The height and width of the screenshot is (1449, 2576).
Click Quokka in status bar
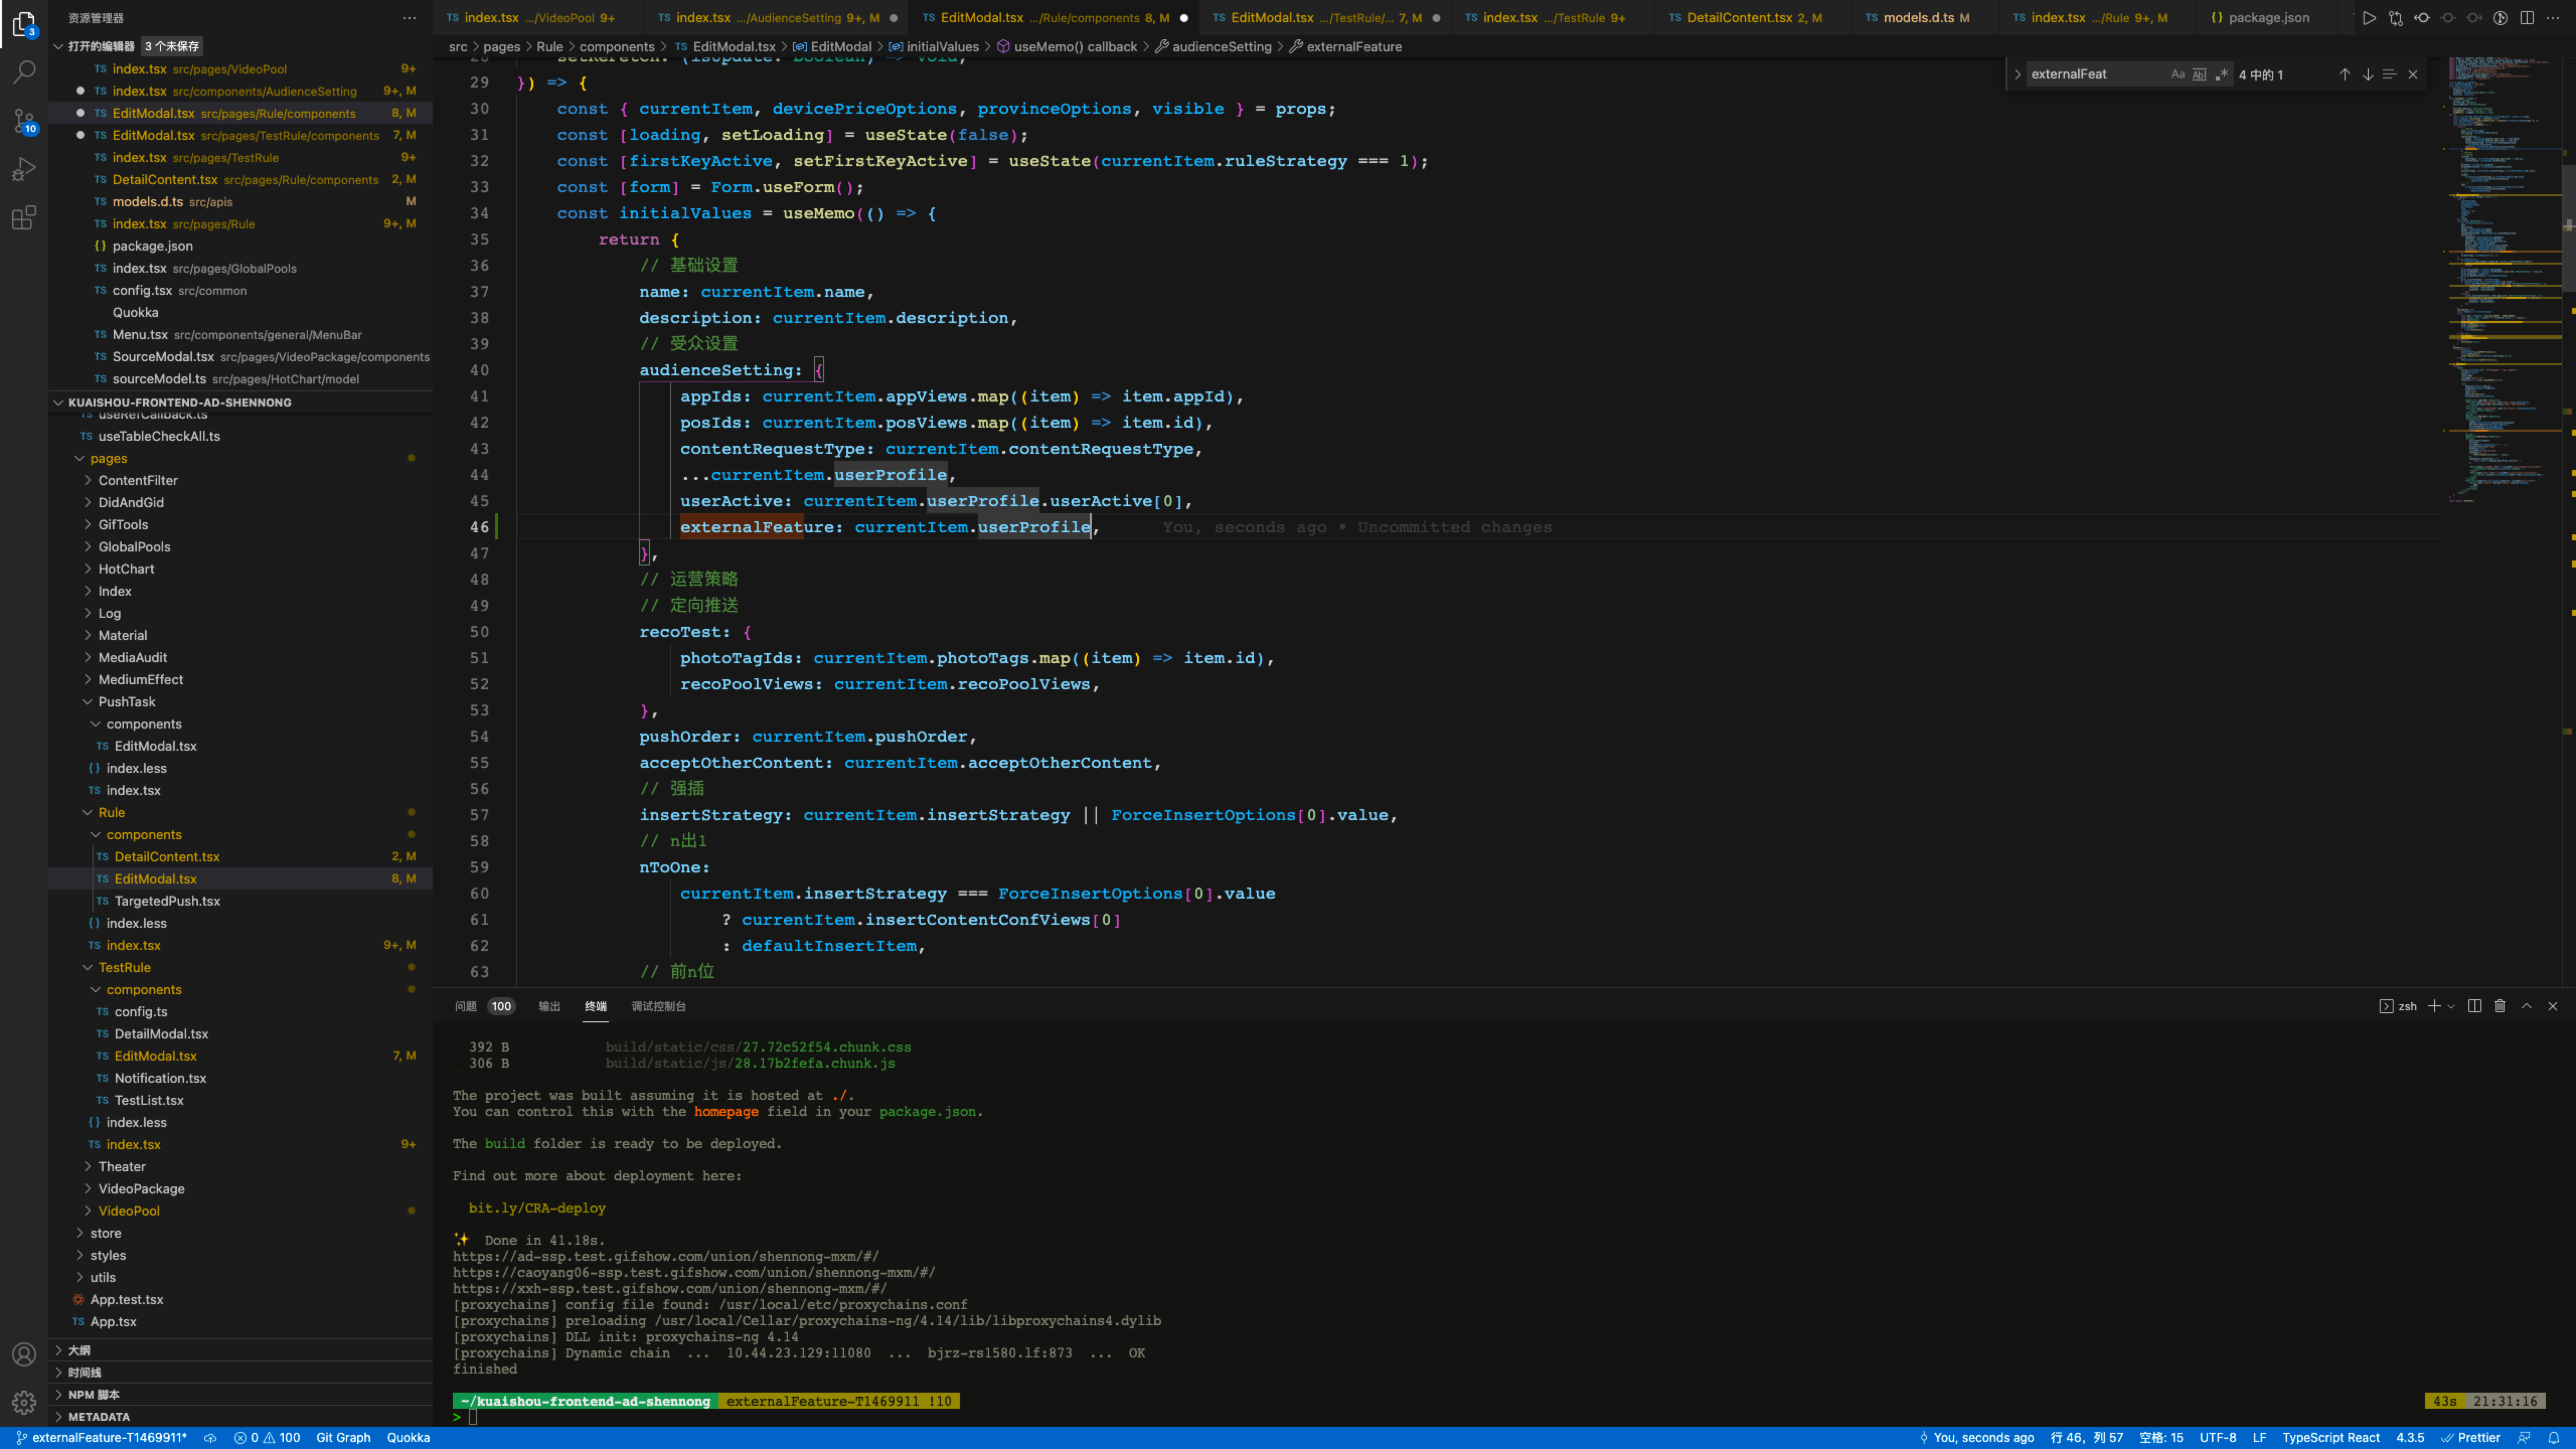[408, 1438]
